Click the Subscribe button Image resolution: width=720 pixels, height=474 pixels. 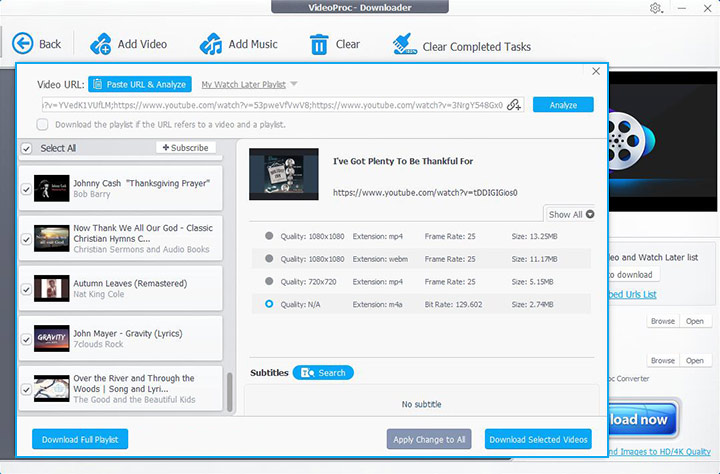[186, 147]
